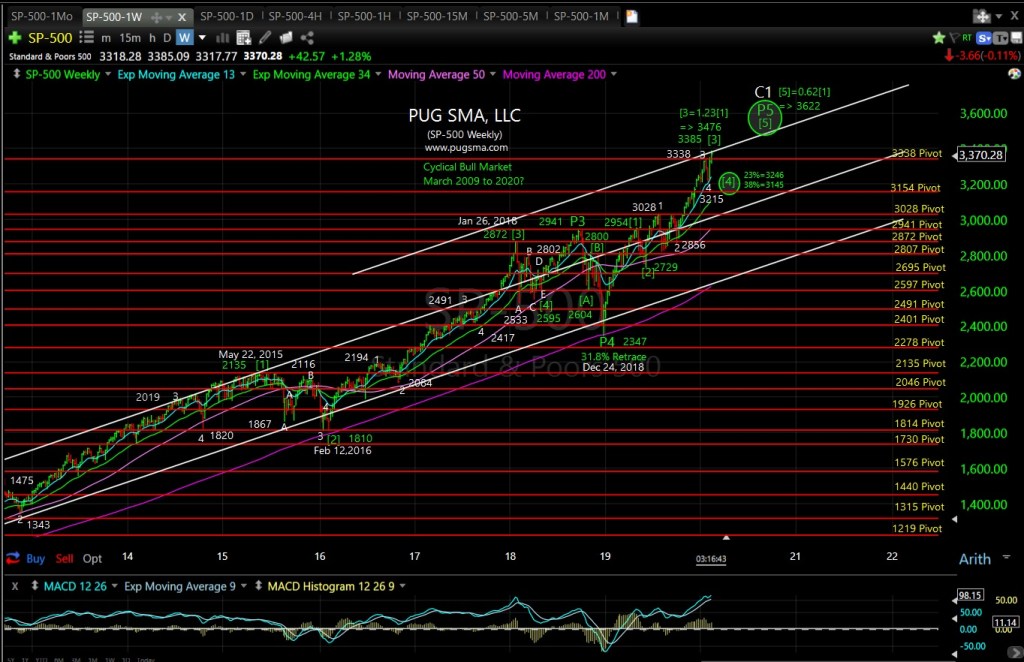The height and width of the screenshot is (662, 1024).
Task: Click the new chart page icon
Action: point(632,16)
